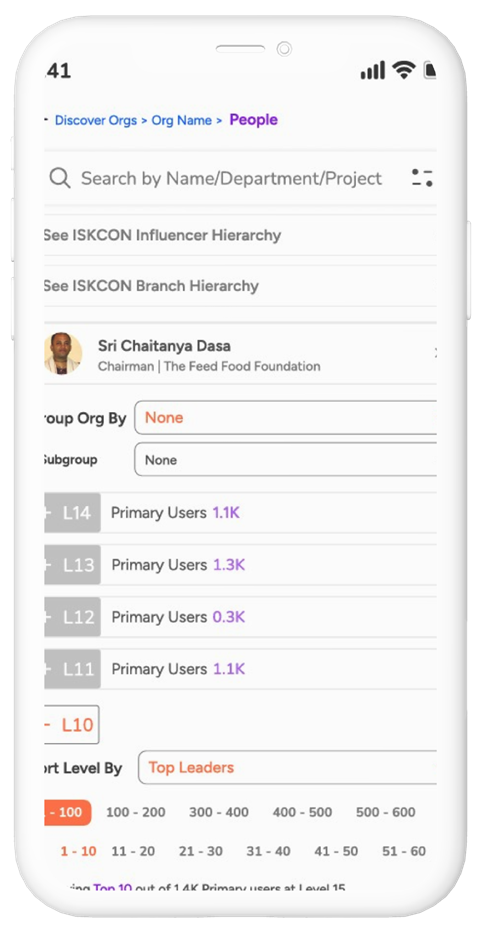Open the Subgroup None dropdown

[286, 460]
